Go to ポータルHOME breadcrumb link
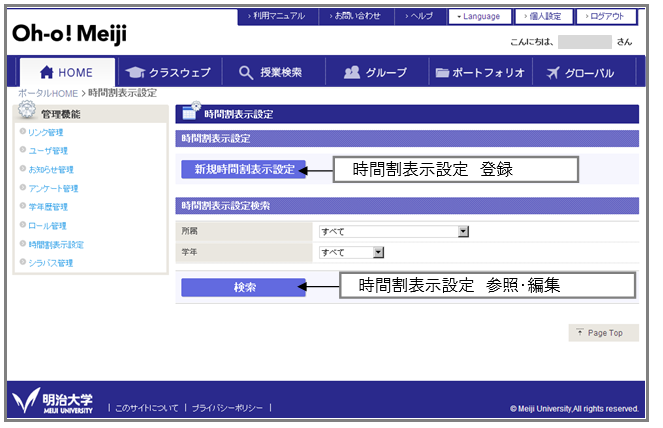The image size is (663, 428). [48, 93]
